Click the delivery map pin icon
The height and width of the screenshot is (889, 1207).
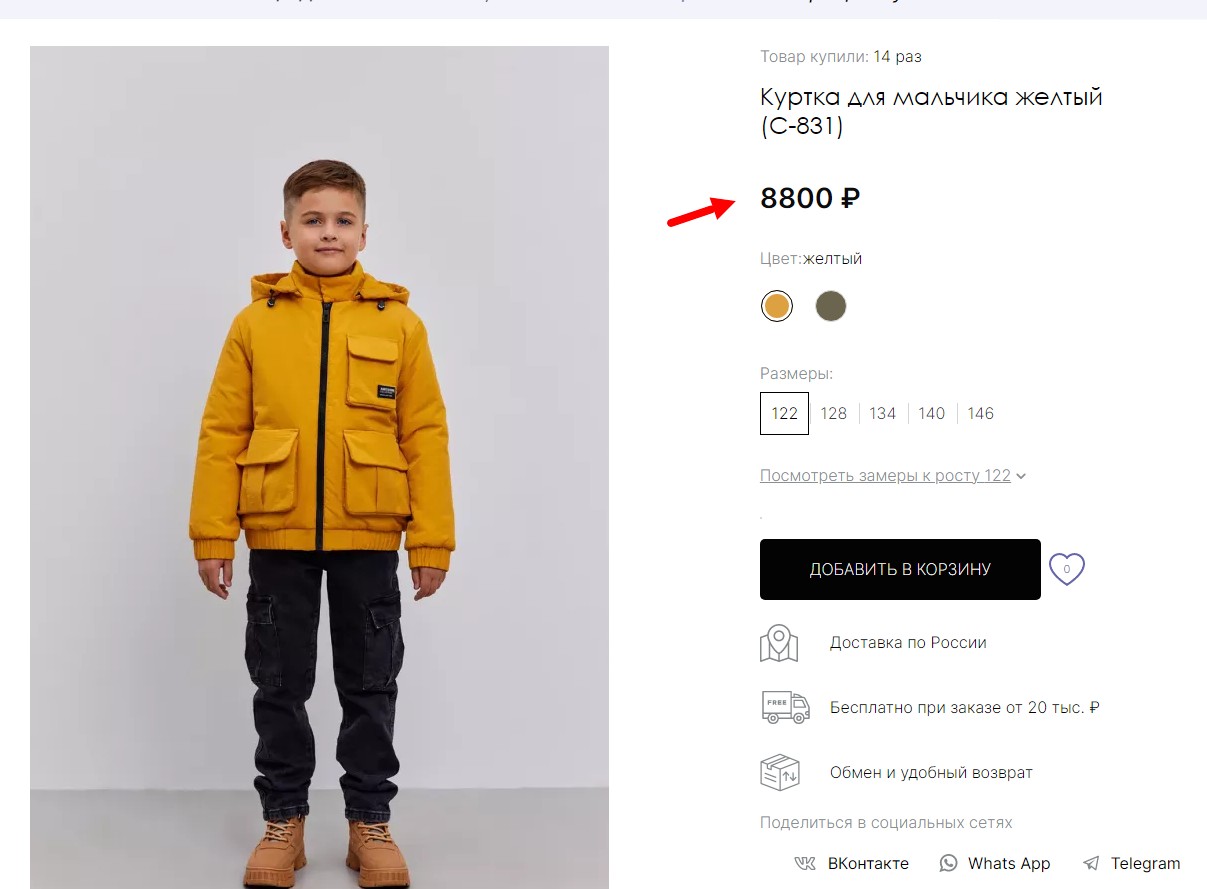[x=779, y=643]
